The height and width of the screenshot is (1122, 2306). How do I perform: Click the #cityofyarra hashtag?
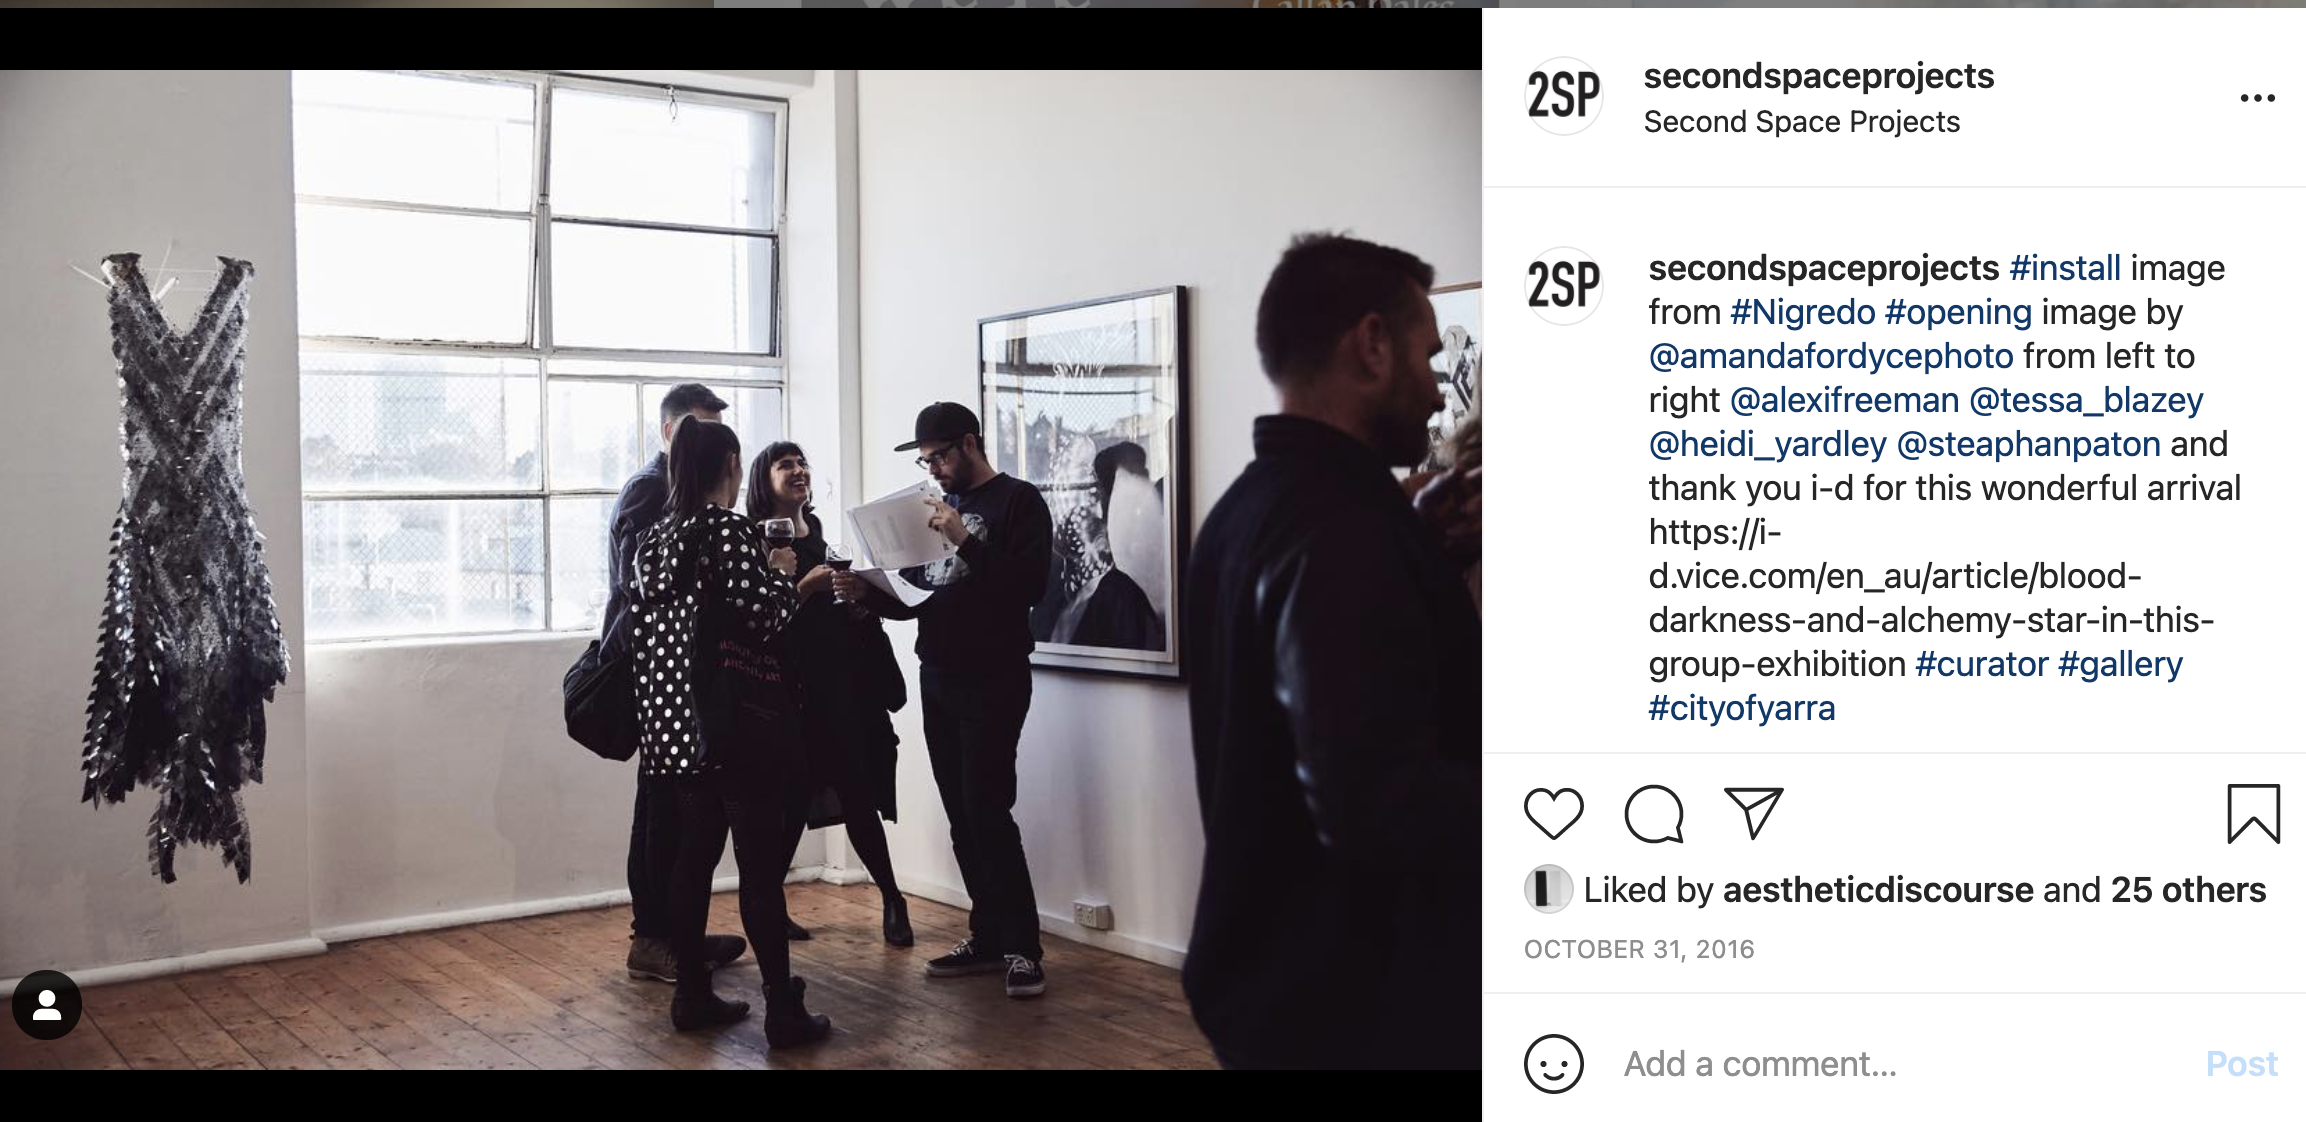tap(1741, 708)
